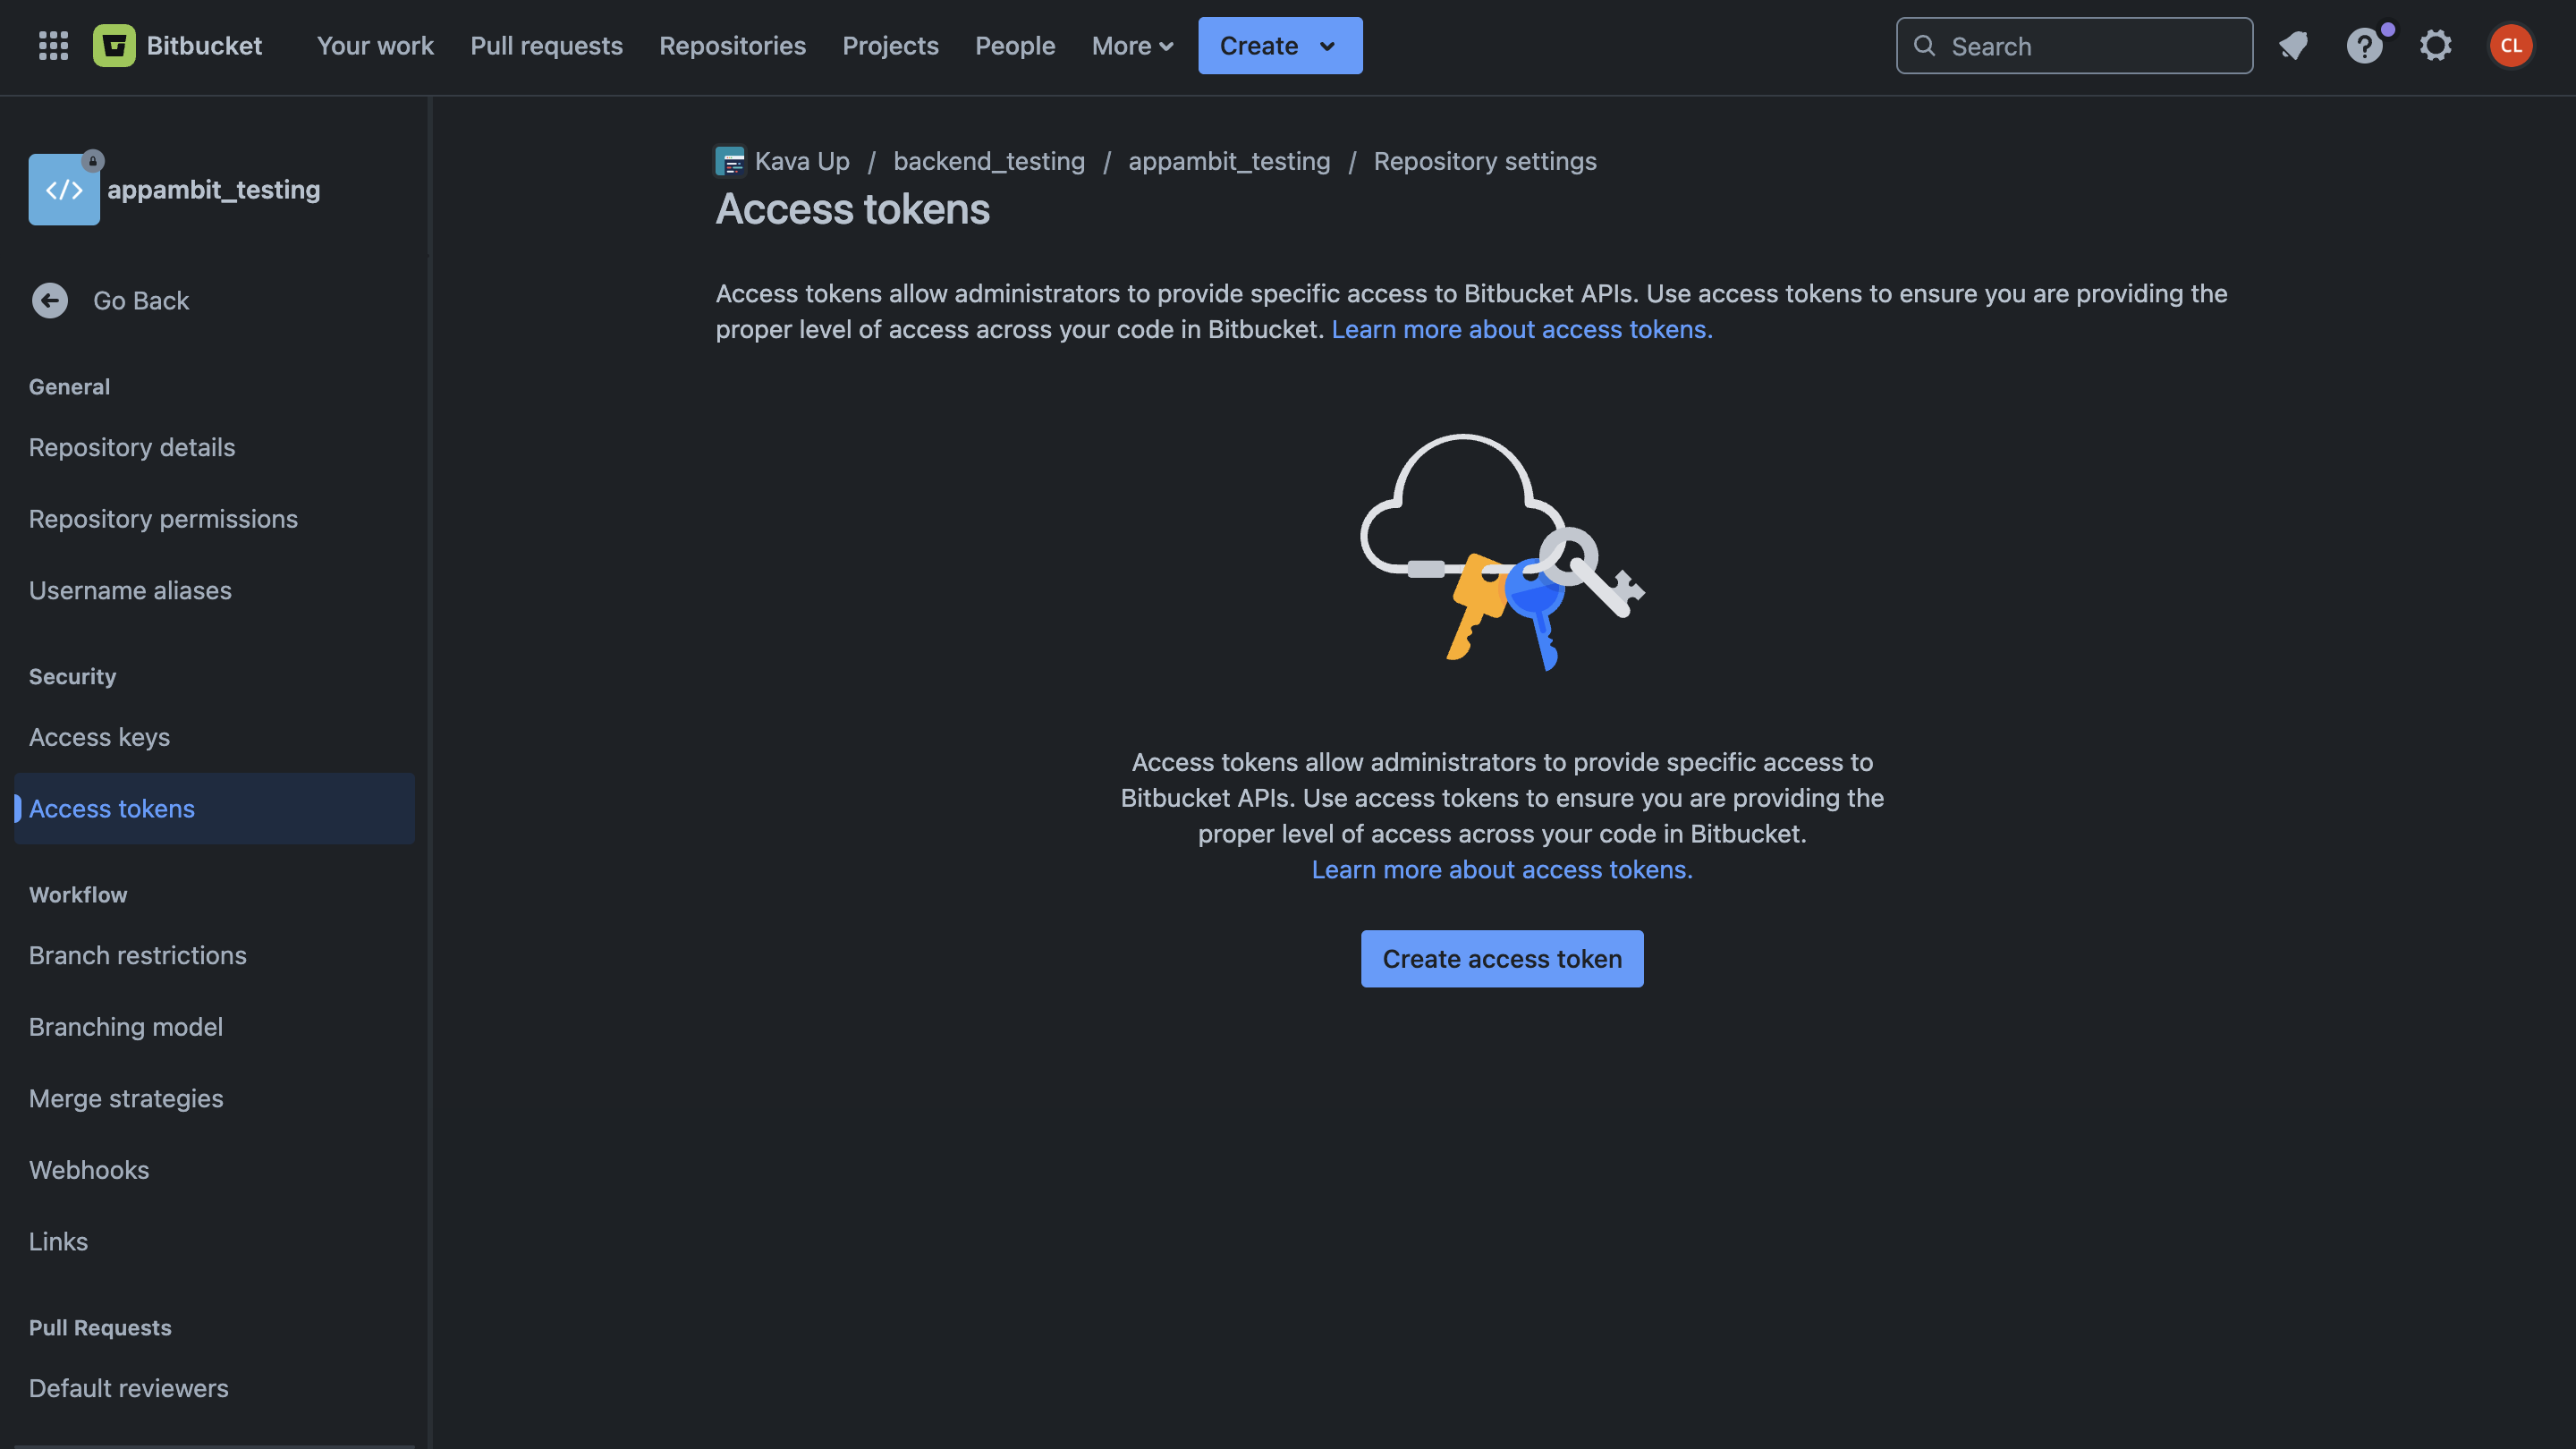2576x1449 pixels.
Task: Click the Kava Up workspace icon
Action: coord(730,161)
